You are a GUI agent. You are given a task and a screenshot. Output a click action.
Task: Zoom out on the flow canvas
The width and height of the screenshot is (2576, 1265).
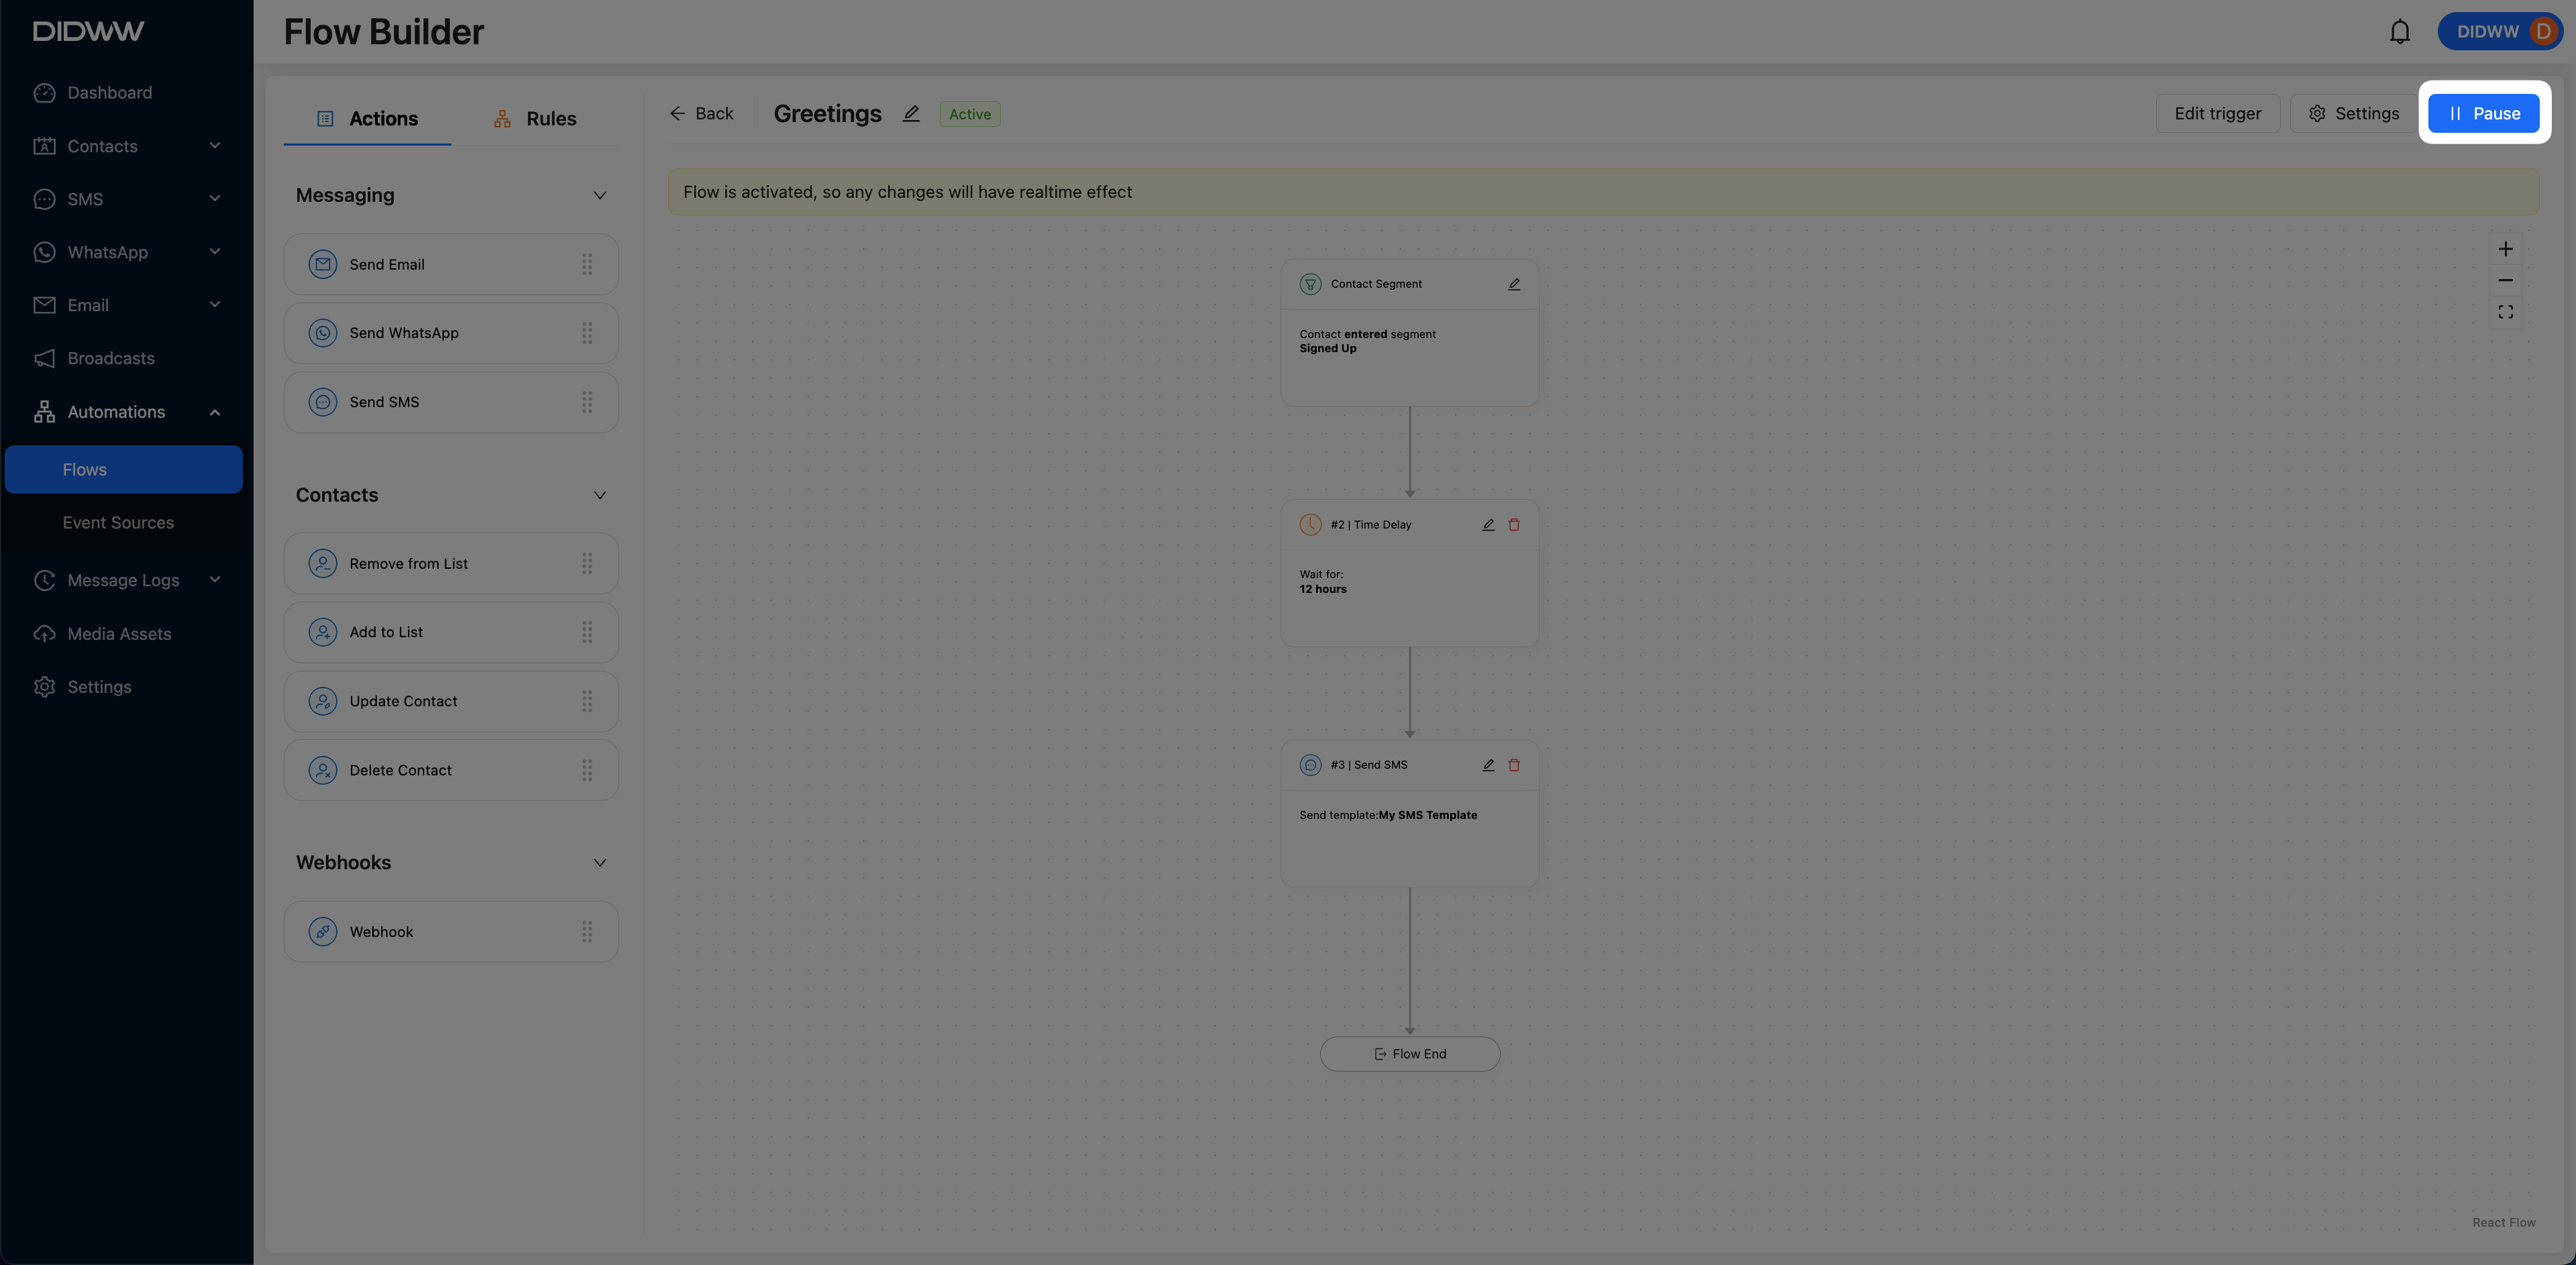(2505, 281)
